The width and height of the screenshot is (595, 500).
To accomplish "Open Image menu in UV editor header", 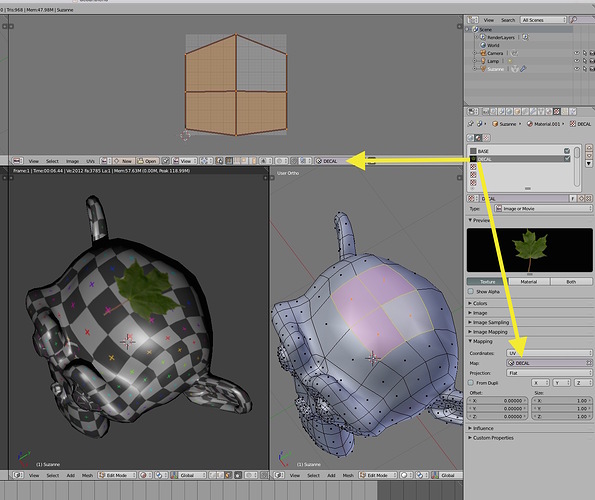I will pyautogui.click(x=72, y=161).
